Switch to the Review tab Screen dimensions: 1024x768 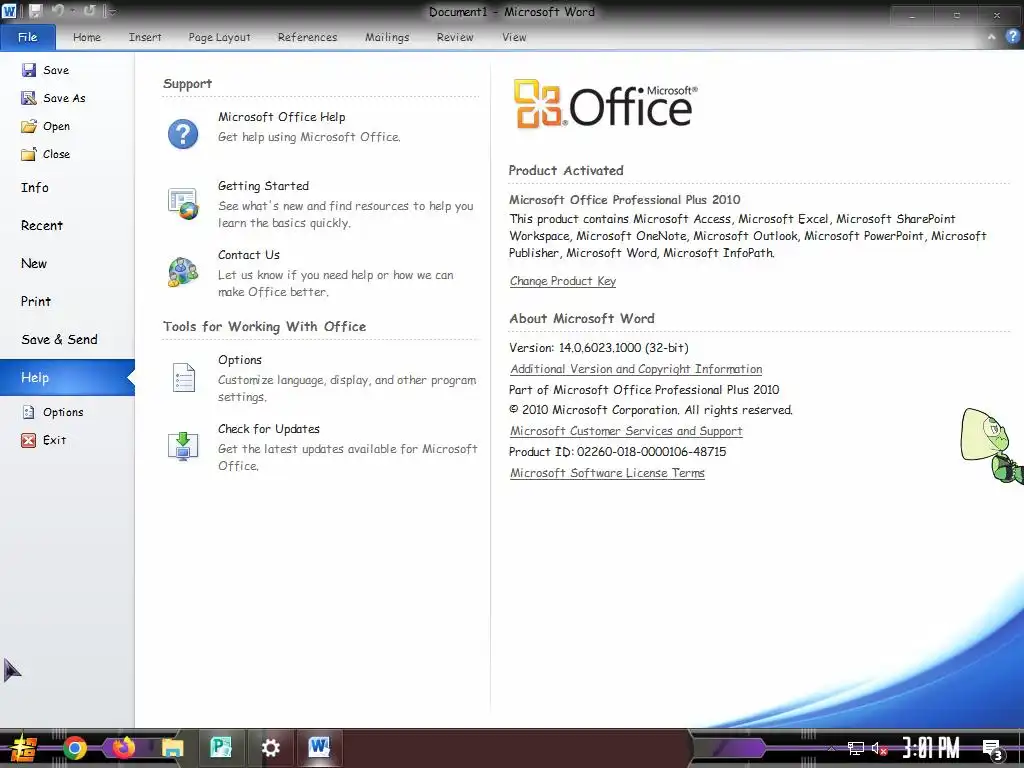[455, 37]
